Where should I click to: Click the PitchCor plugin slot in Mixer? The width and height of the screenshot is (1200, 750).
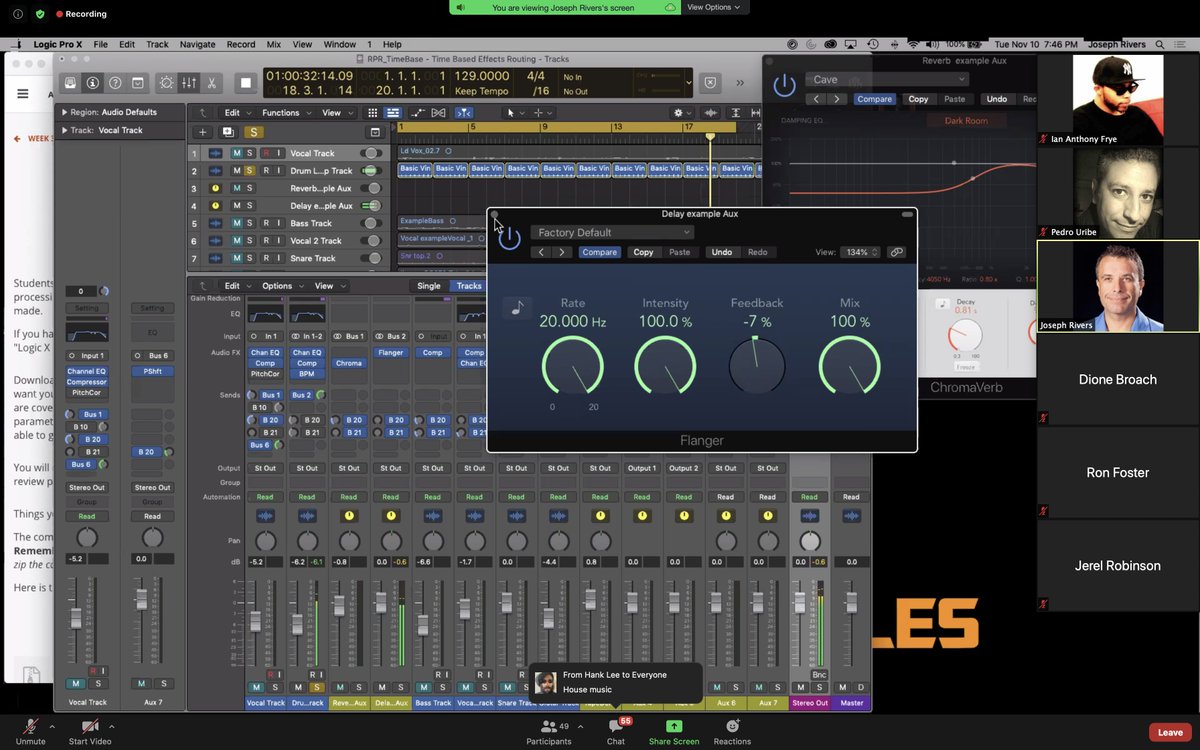click(x=265, y=374)
